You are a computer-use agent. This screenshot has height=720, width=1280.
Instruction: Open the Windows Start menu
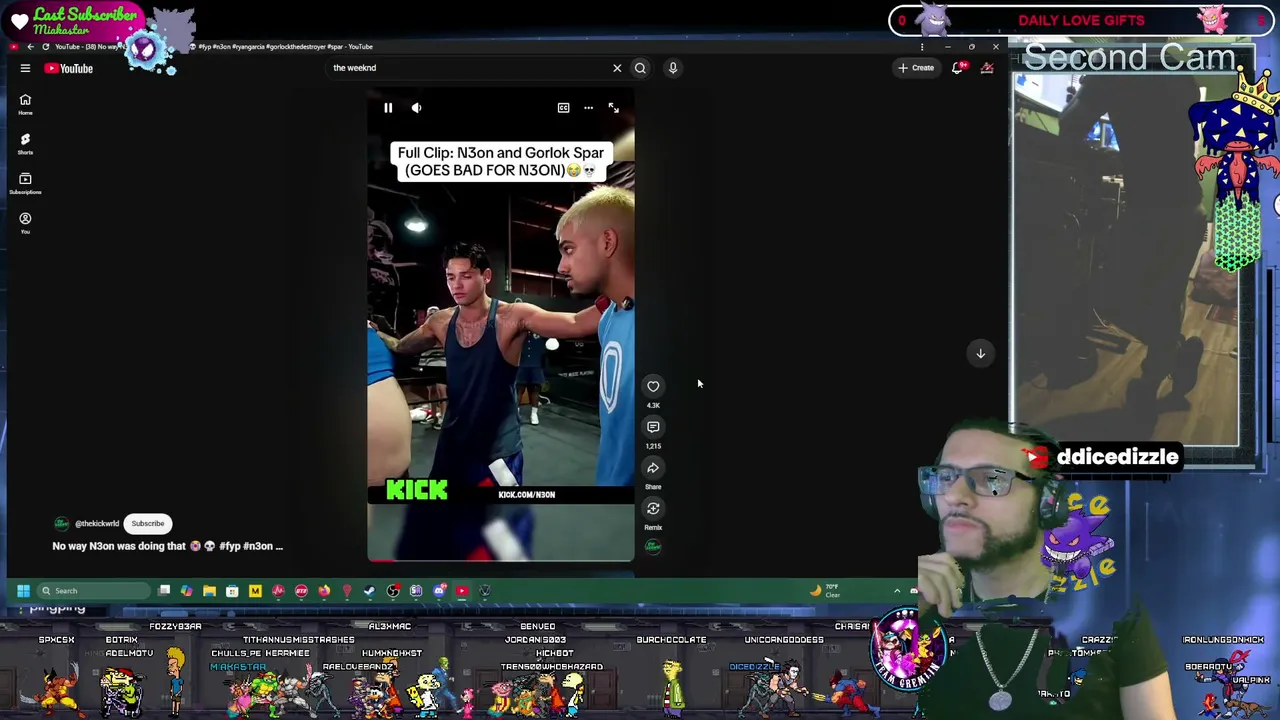click(x=23, y=591)
